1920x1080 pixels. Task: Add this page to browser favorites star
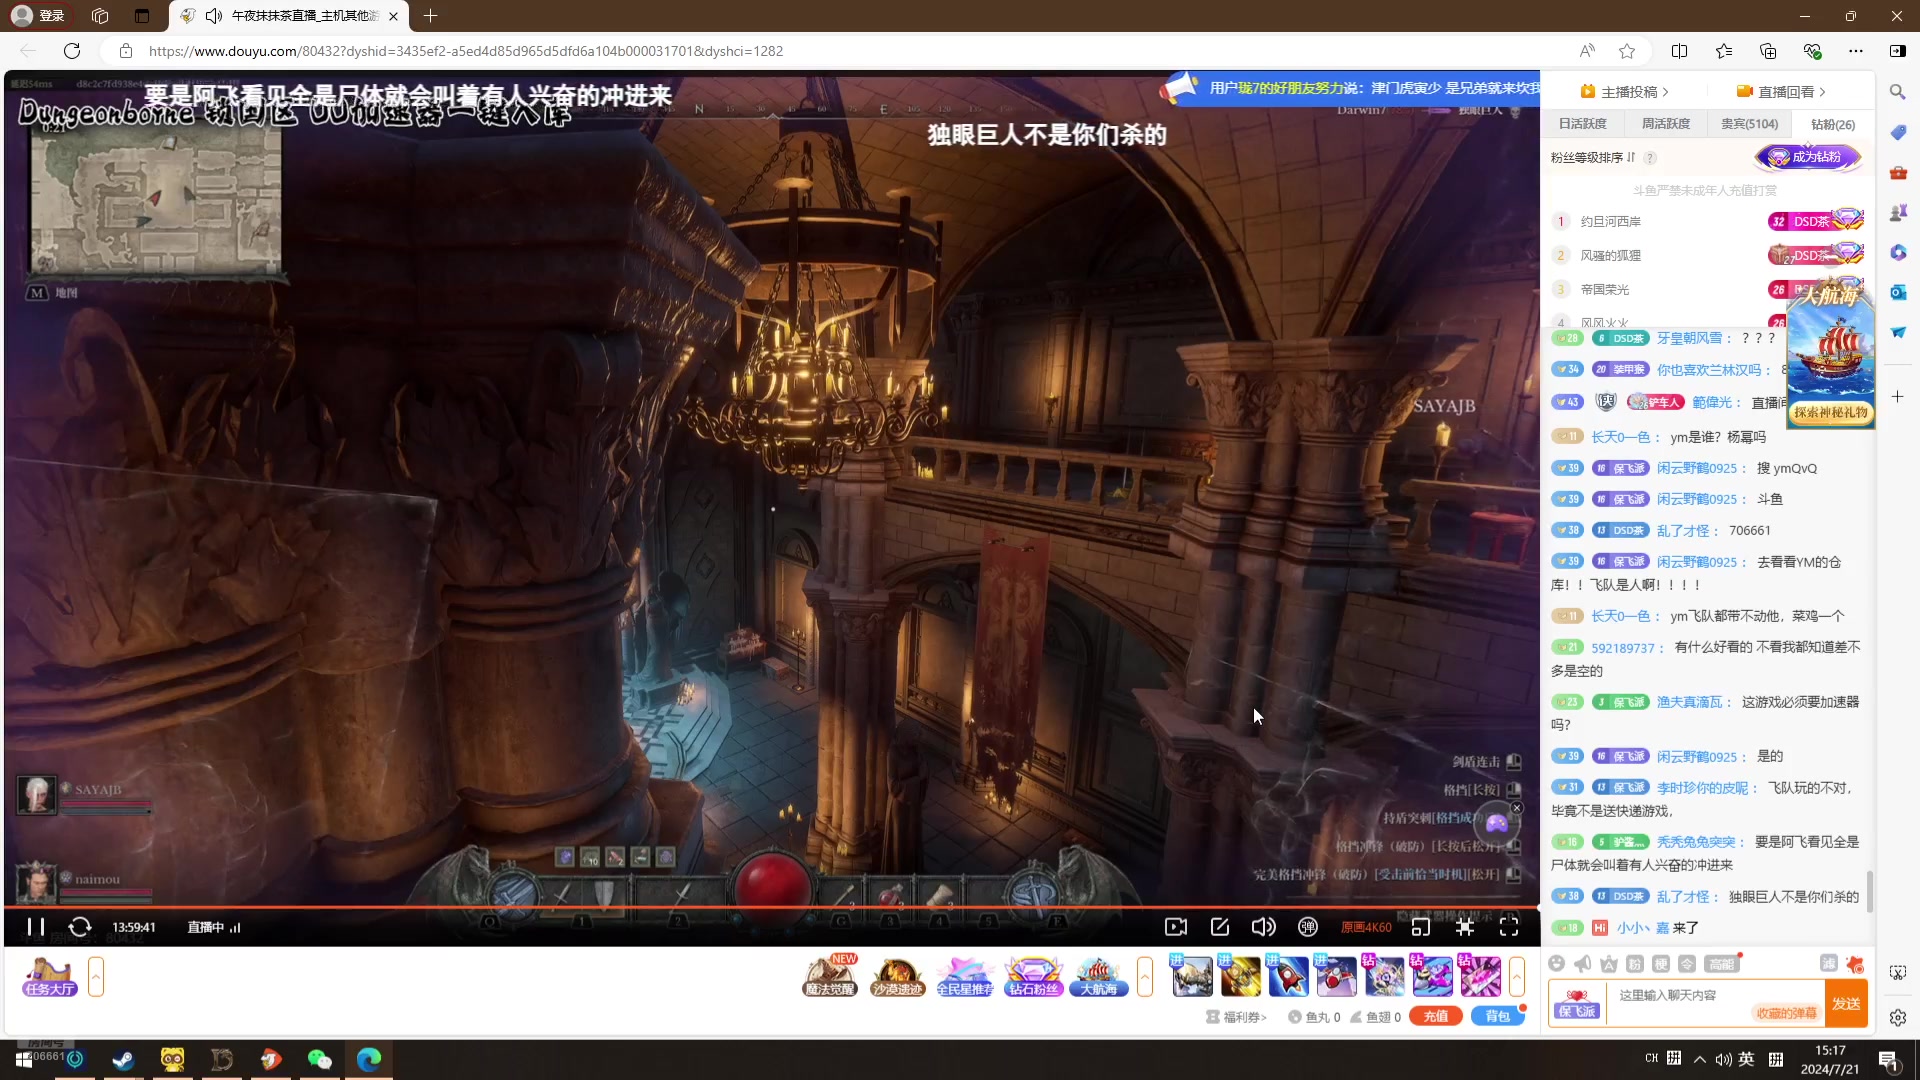coord(1627,51)
